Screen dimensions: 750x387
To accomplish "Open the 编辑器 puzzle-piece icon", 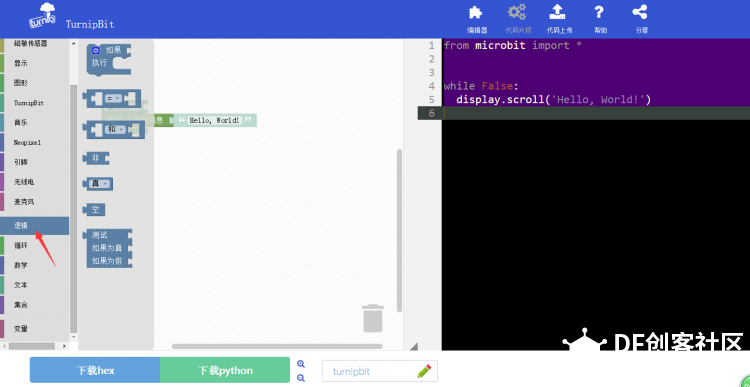I will 476,13.
